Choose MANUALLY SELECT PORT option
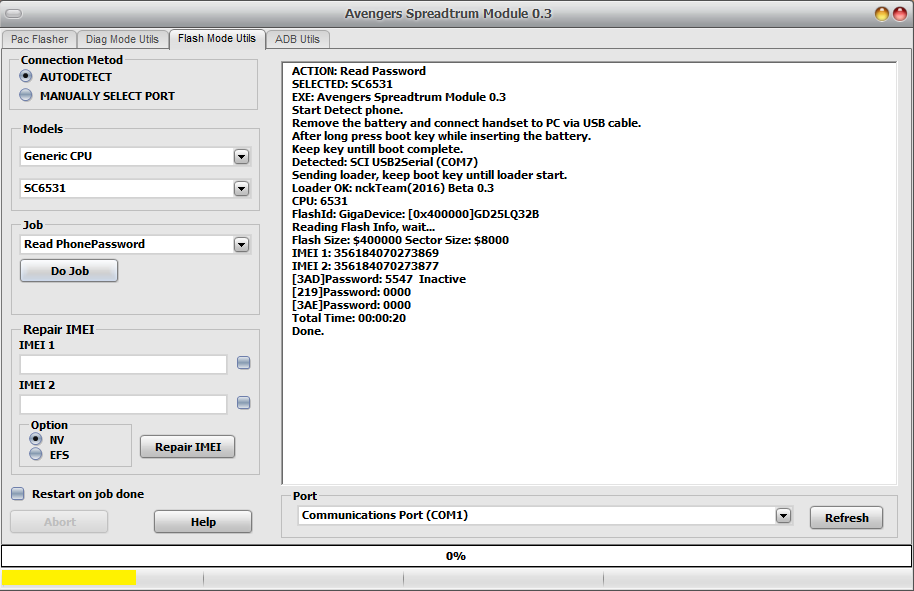The height and width of the screenshot is (591, 914). 26,95
